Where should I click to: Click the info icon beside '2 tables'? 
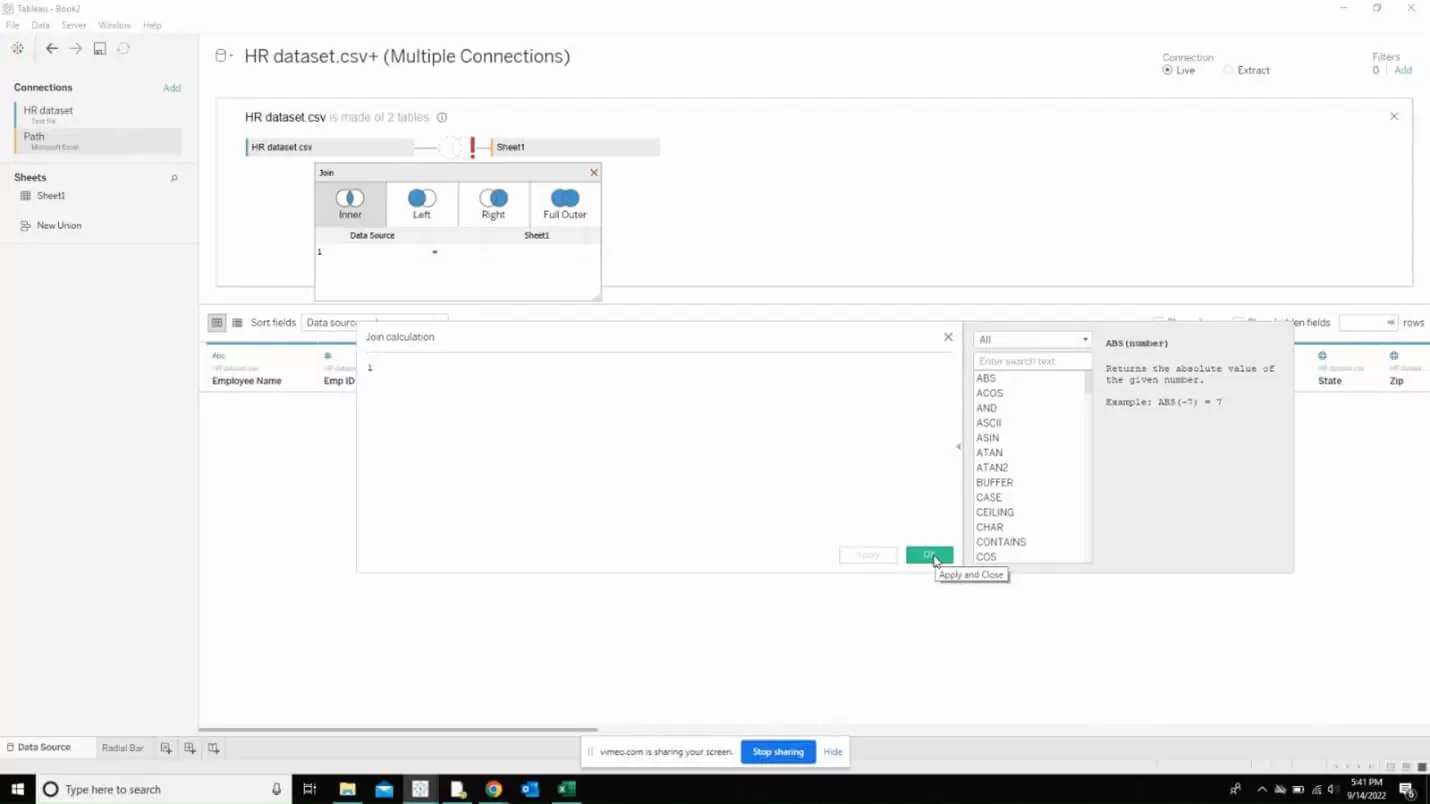442,117
